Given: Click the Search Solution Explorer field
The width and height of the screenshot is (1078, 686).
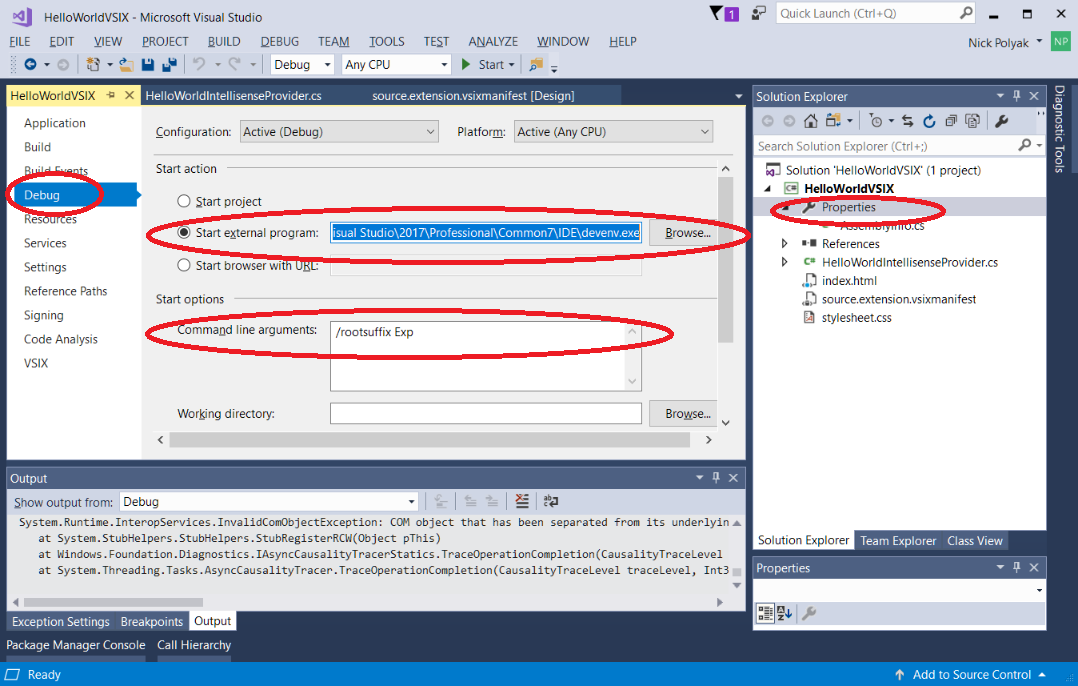Looking at the screenshot, I should pyautogui.click(x=887, y=146).
